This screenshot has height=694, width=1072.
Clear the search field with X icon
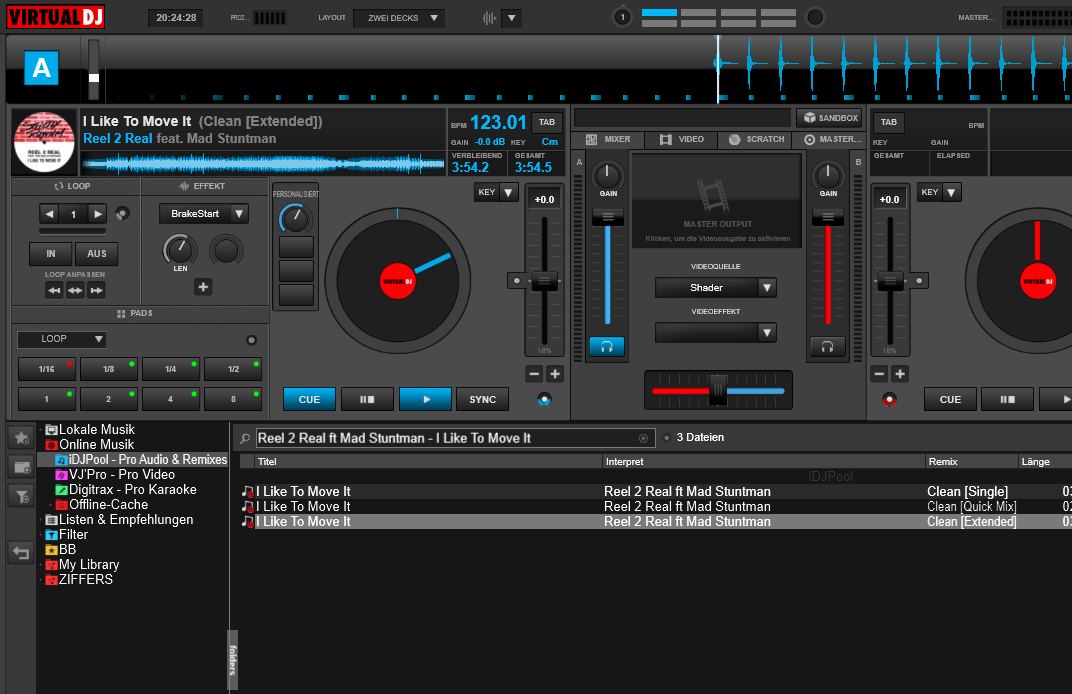(x=643, y=438)
